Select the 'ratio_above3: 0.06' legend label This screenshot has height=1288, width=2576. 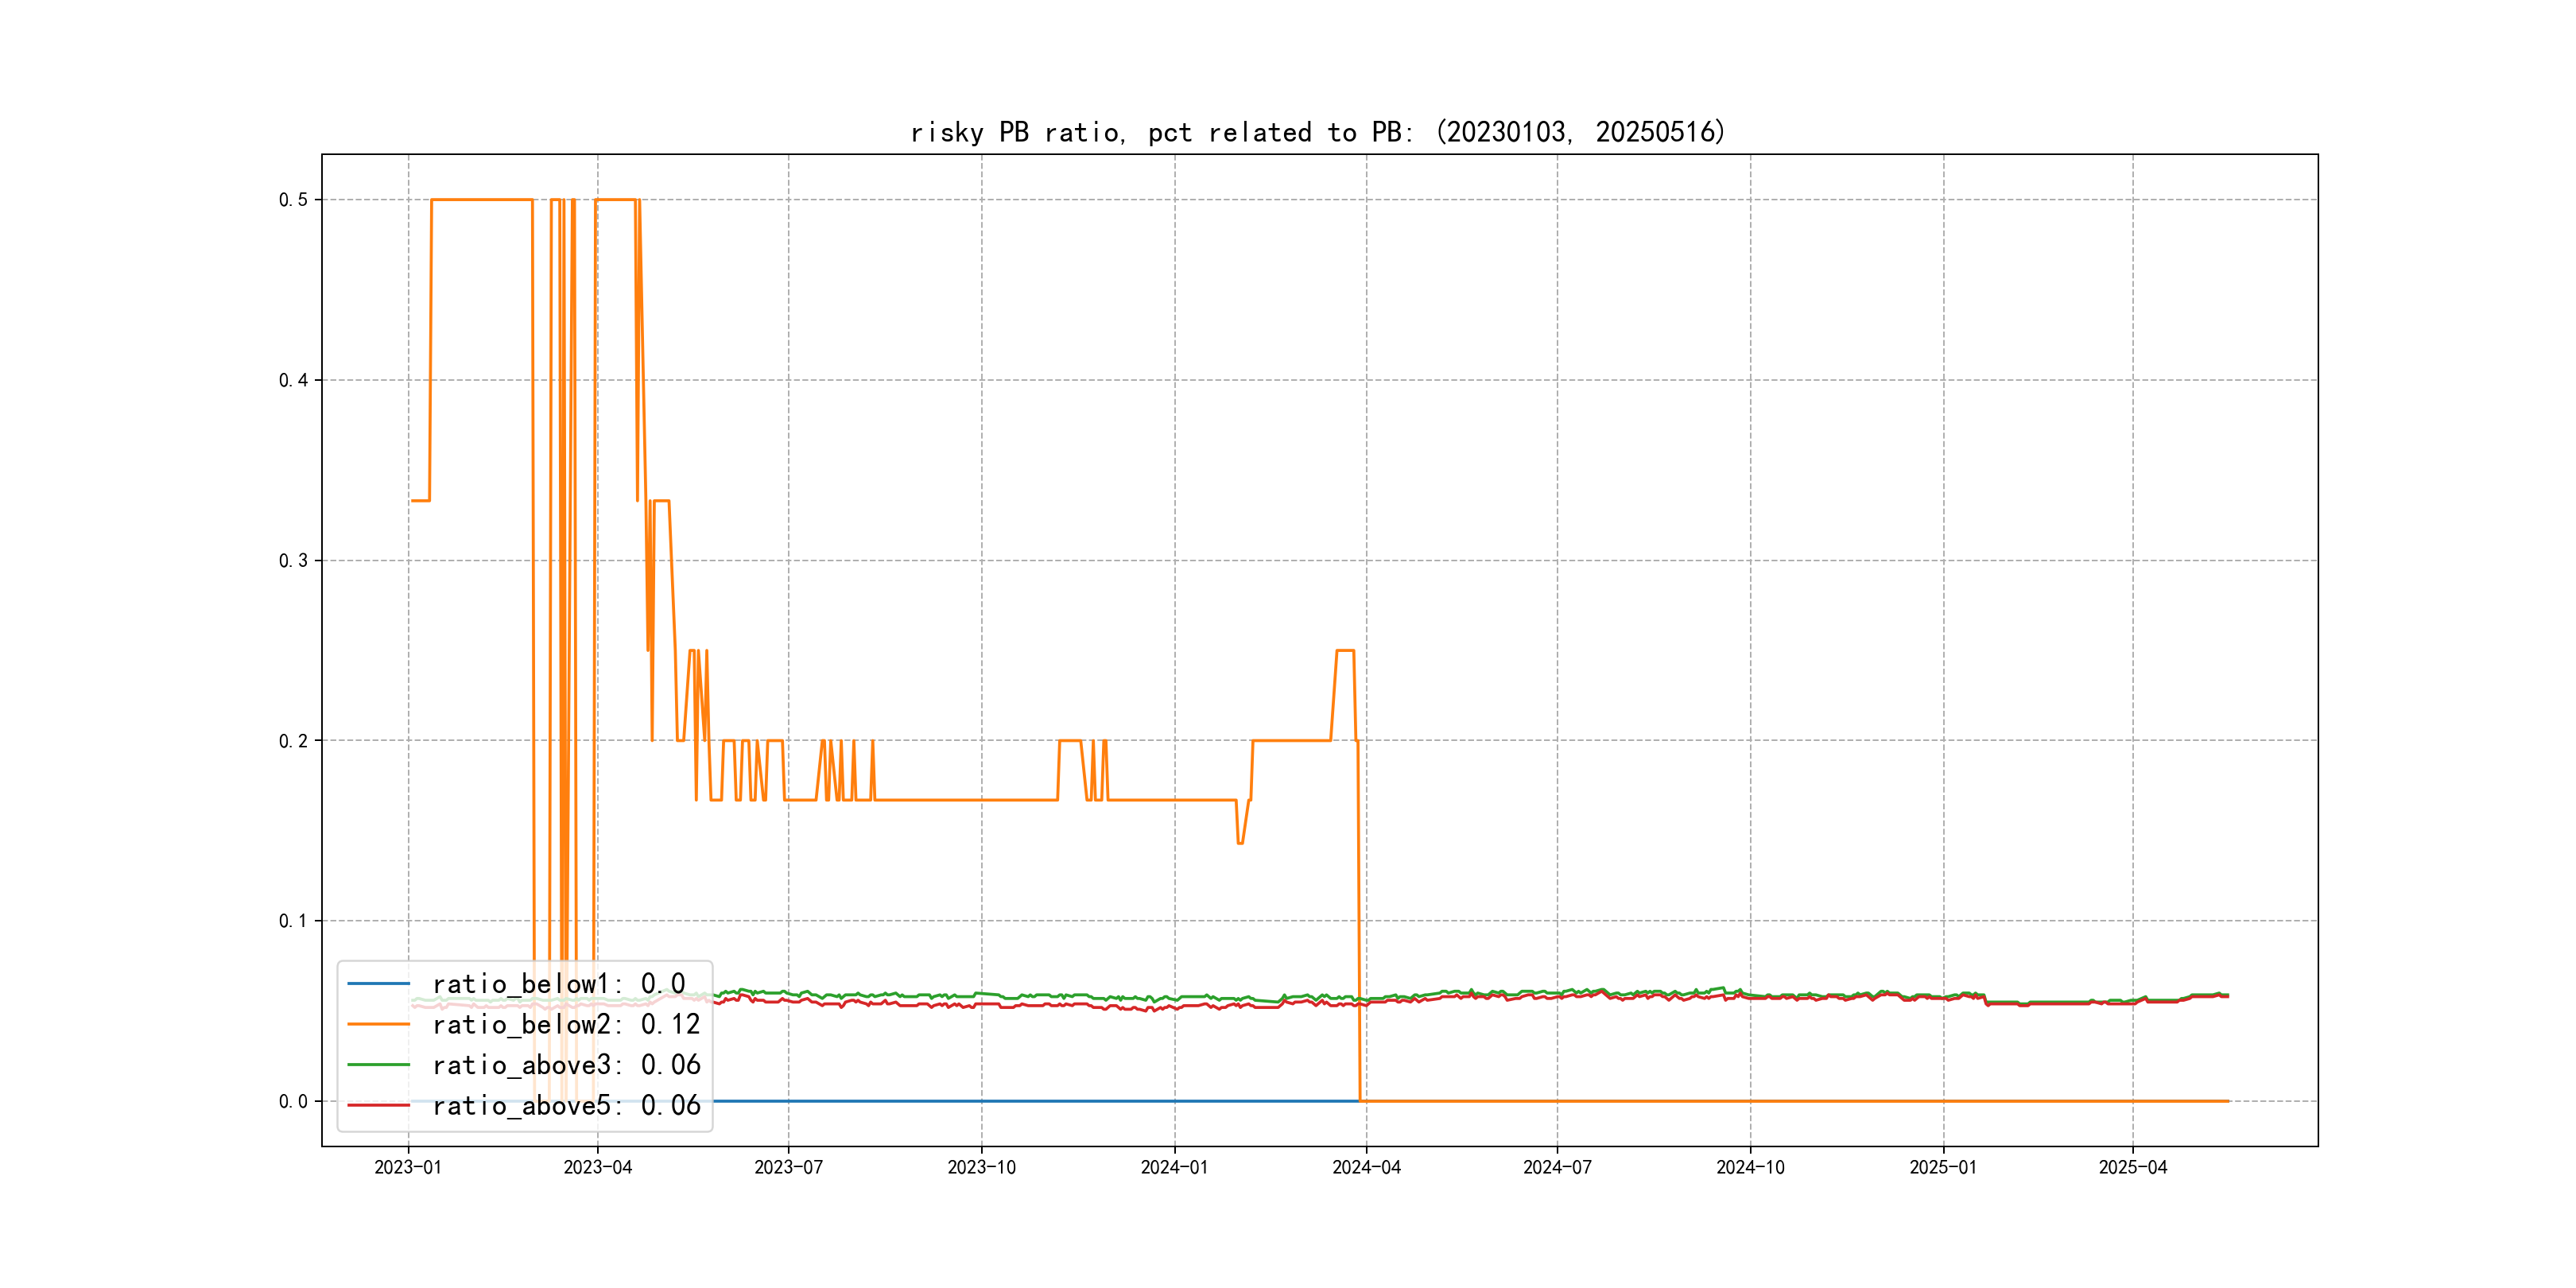click(566, 1065)
